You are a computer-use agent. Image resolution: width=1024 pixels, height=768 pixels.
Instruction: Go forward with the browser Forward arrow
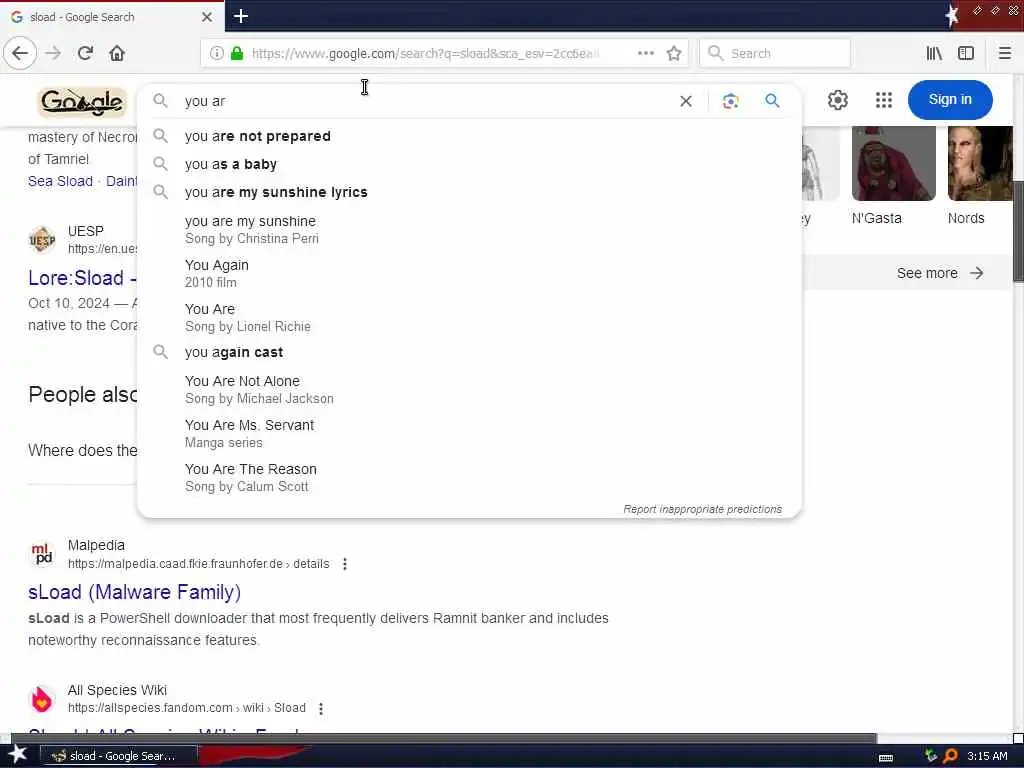tap(53, 54)
